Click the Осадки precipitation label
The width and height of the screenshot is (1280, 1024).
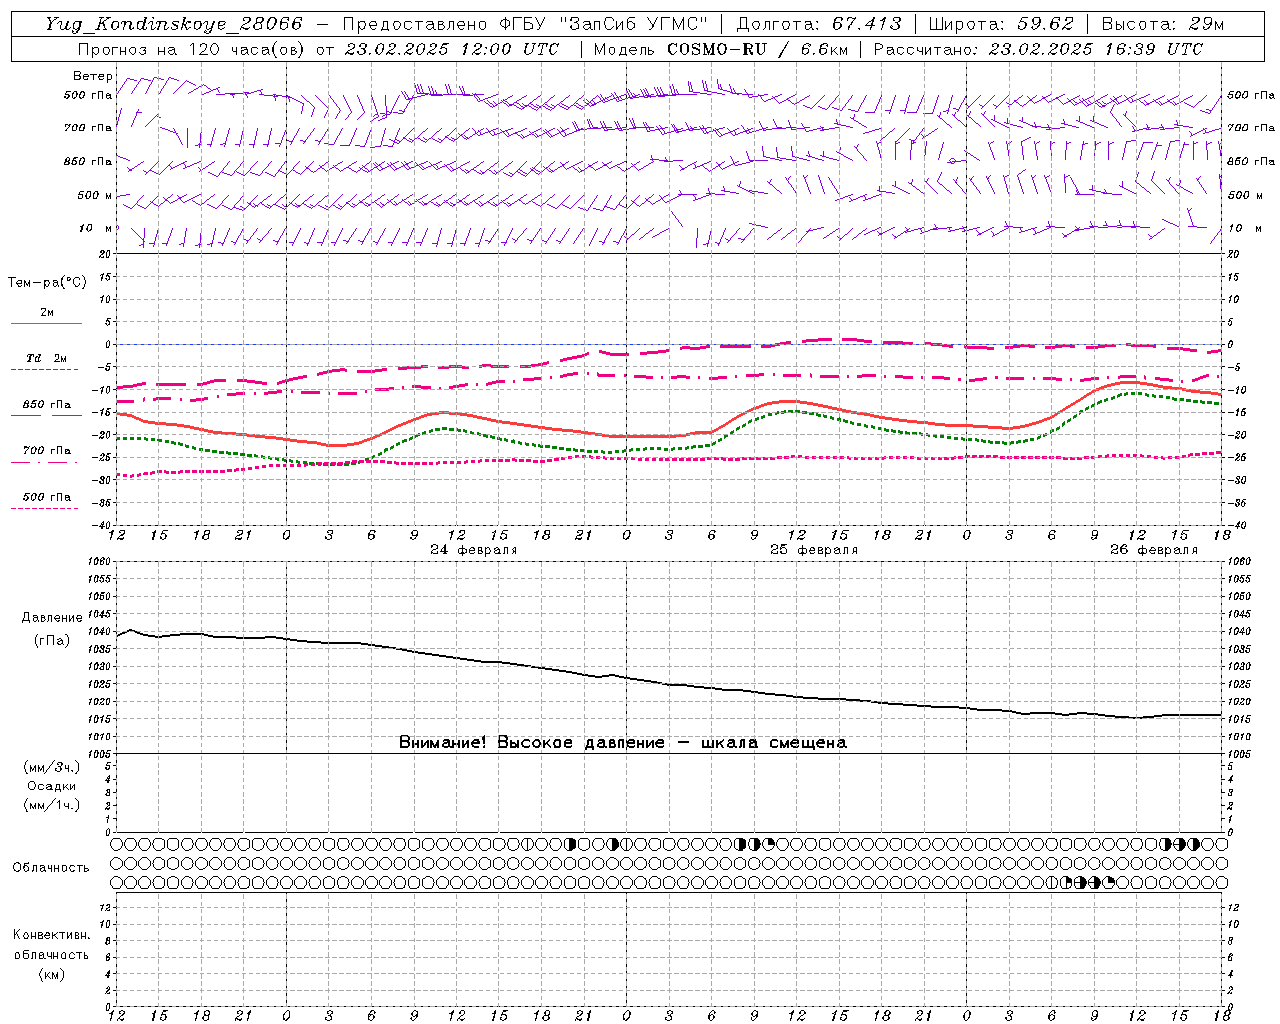(x=52, y=786)
